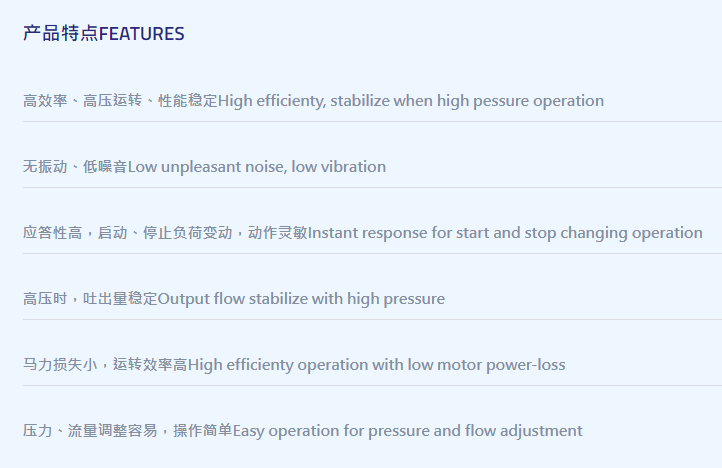This screenshot has height=468, width=722.
Task: Click 'Low unpleasant noise, low vibration' text
Action: [256, 167]
